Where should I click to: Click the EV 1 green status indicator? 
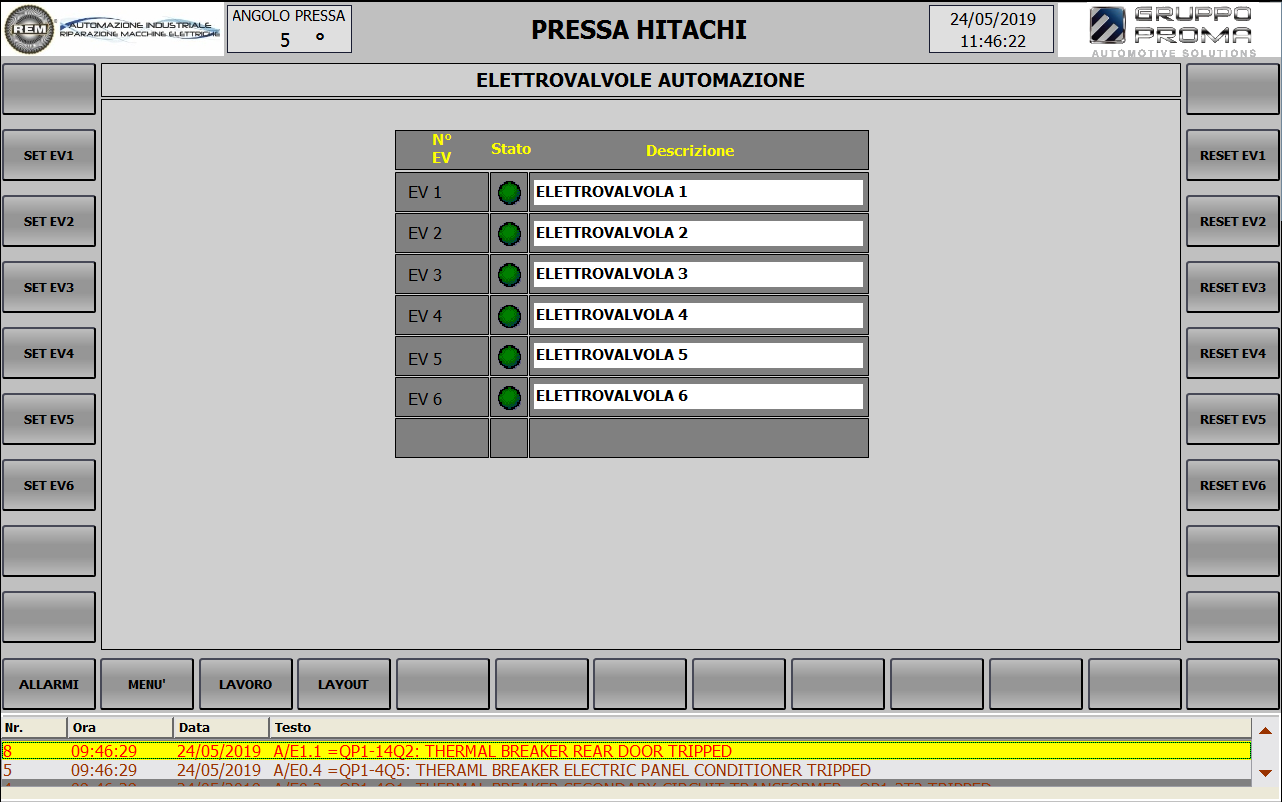tap(509, 192)
